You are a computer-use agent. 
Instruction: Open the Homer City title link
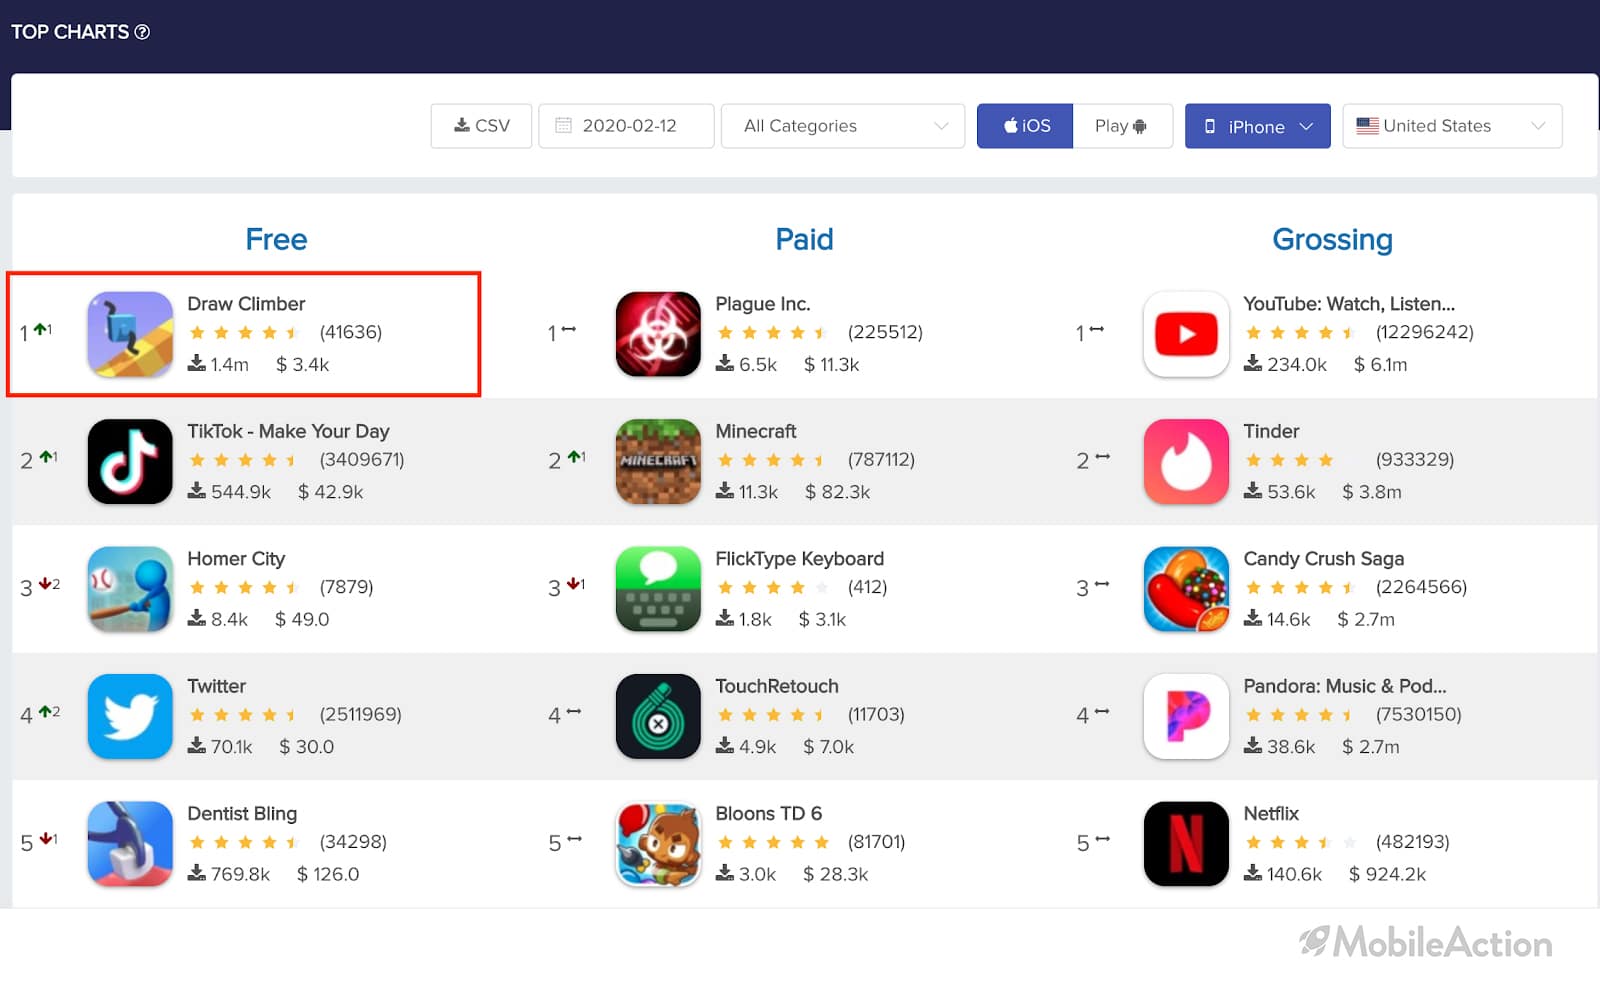pyautogui.click(x=236, y=559)
